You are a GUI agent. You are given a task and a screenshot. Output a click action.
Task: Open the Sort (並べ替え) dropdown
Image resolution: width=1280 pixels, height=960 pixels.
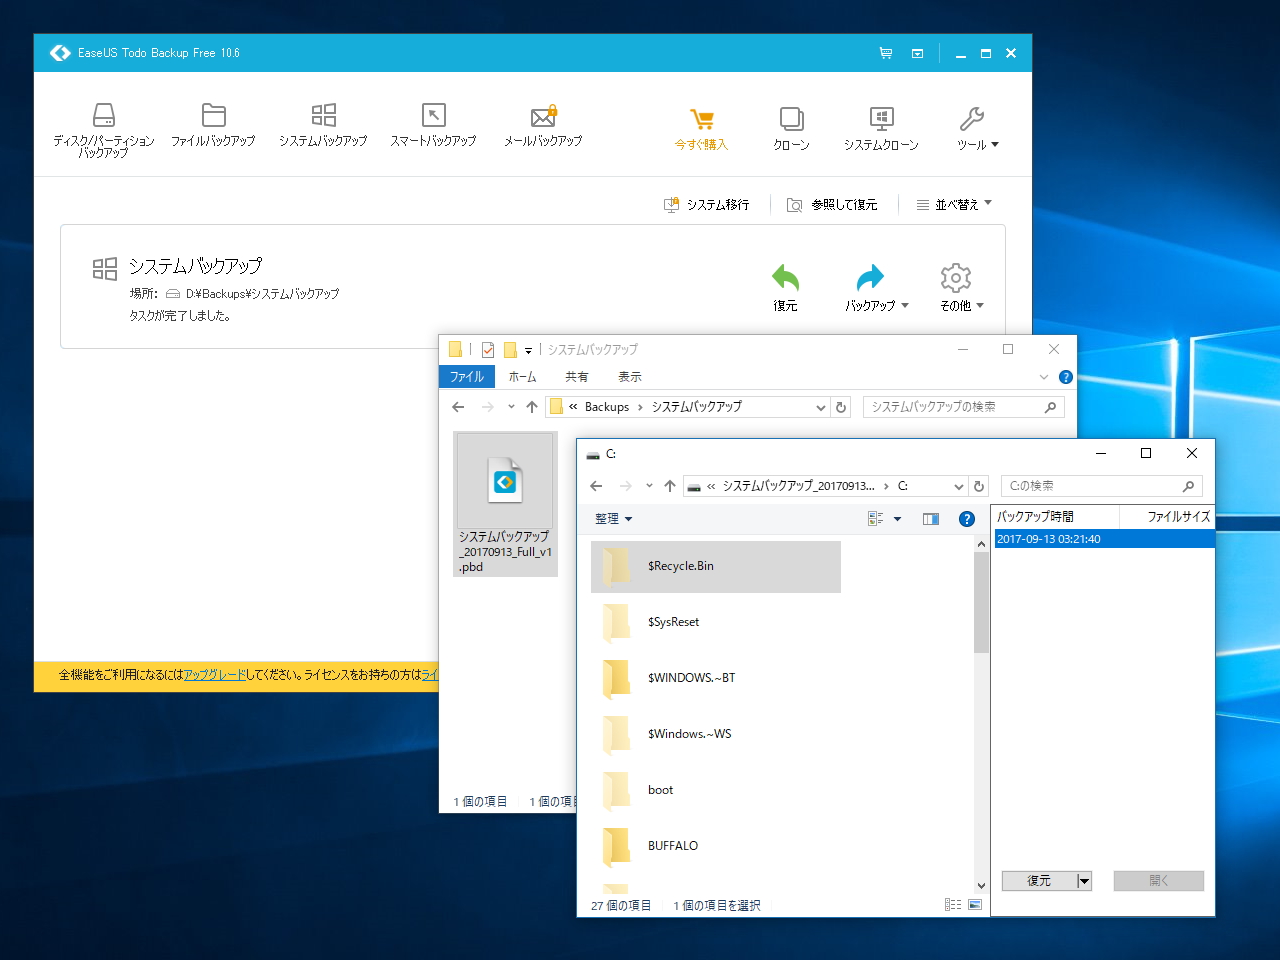(x=954, y=204)
